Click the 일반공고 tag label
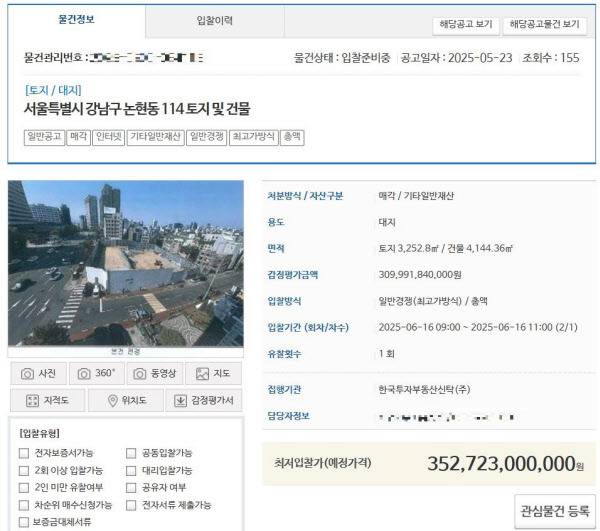Image resolution: width=600 pixels, height=531 pixels. tap(43, 137)
